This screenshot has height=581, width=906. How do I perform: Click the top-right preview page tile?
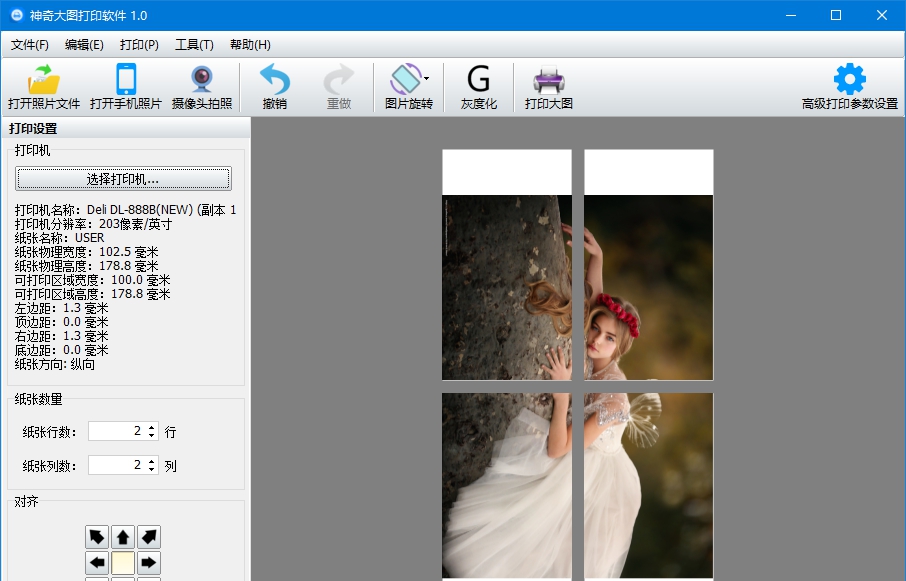click(x=649, y=264)
